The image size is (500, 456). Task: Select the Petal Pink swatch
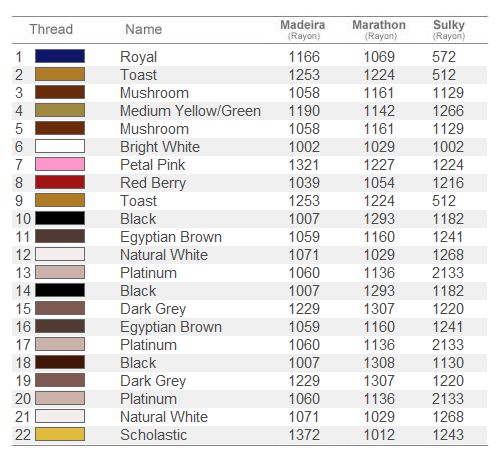coord(60,164)
